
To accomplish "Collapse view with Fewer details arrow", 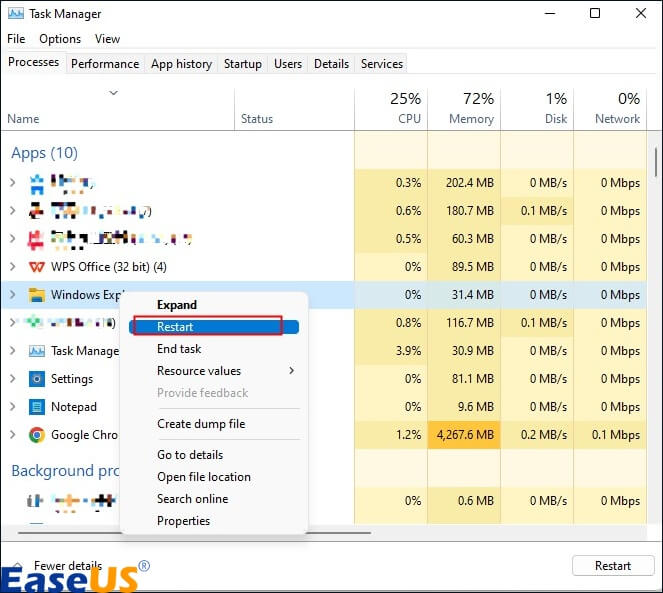I will coord(17,564).
